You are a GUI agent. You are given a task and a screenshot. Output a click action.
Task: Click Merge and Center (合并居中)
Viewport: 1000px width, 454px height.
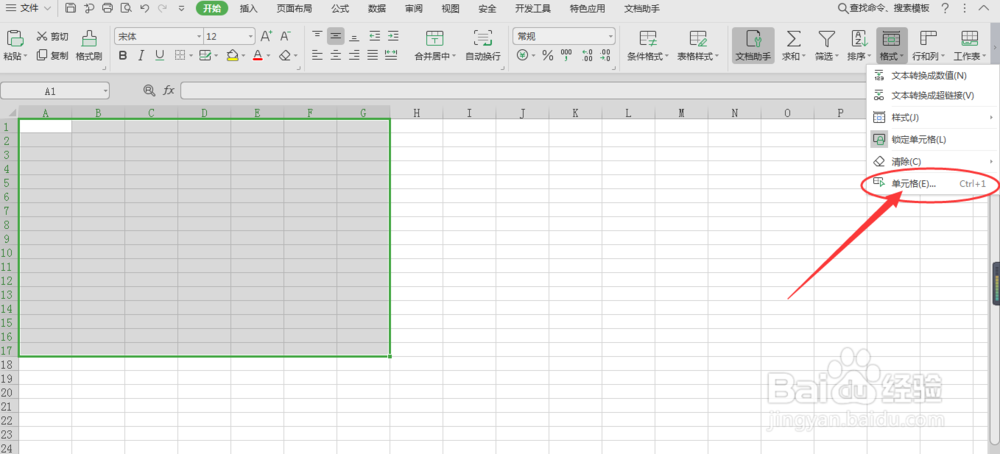(435, 45)
